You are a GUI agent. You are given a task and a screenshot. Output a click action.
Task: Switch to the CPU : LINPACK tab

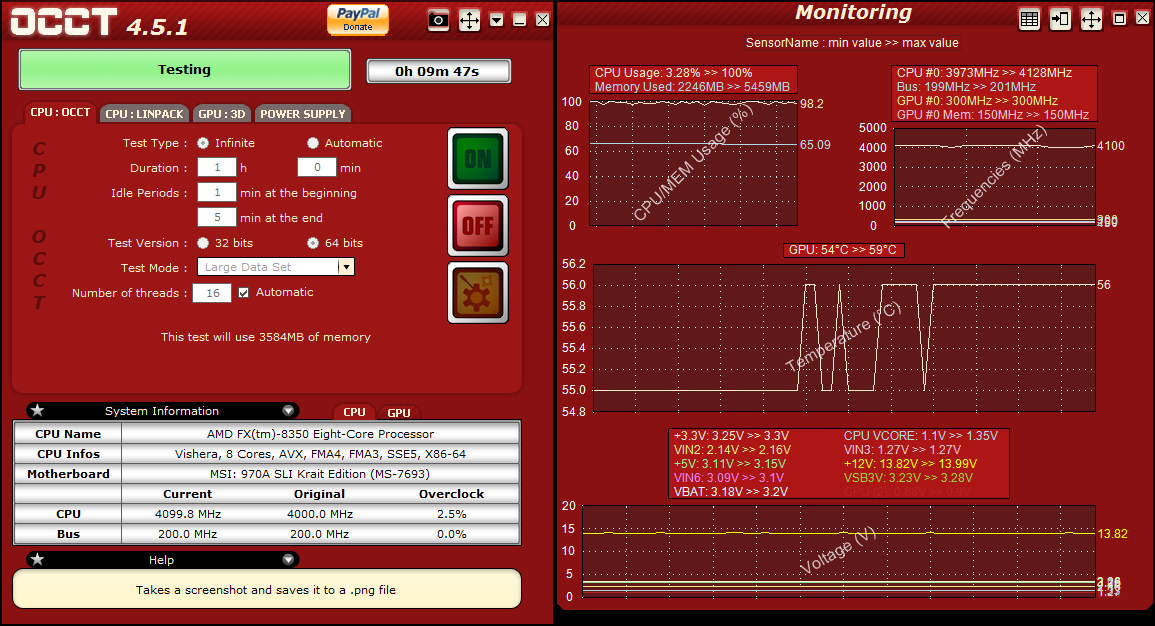[144, 113]
